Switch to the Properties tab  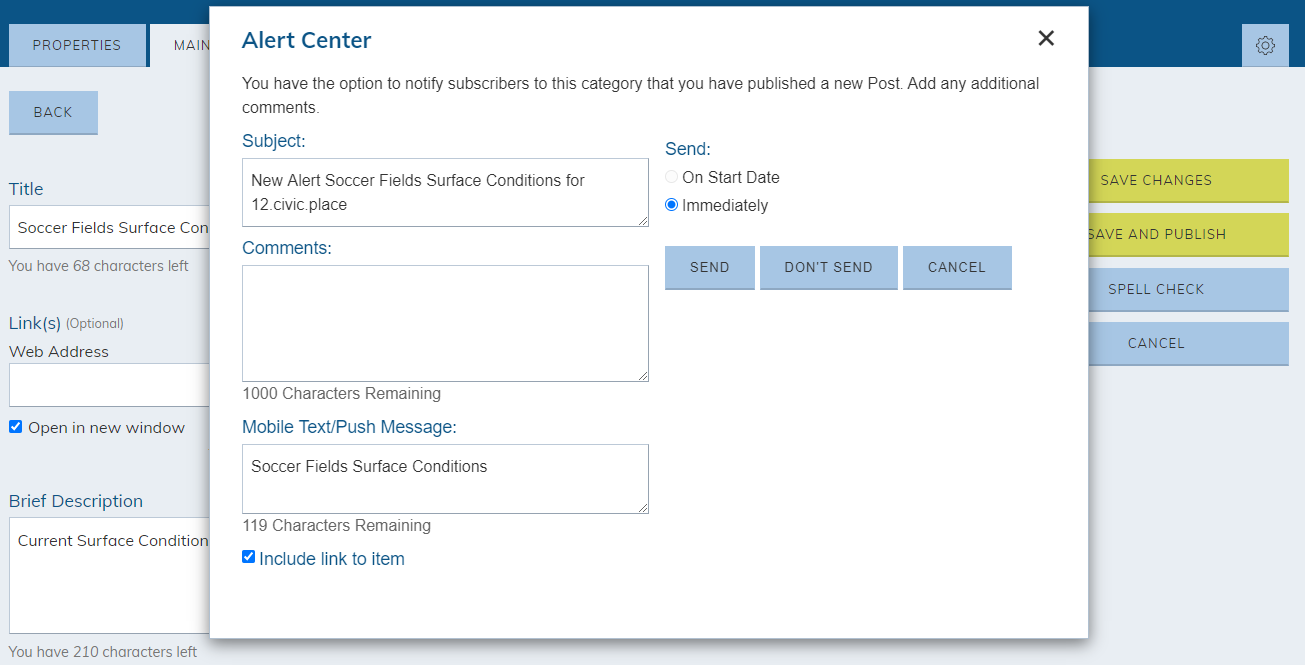(x=77, y=45)
